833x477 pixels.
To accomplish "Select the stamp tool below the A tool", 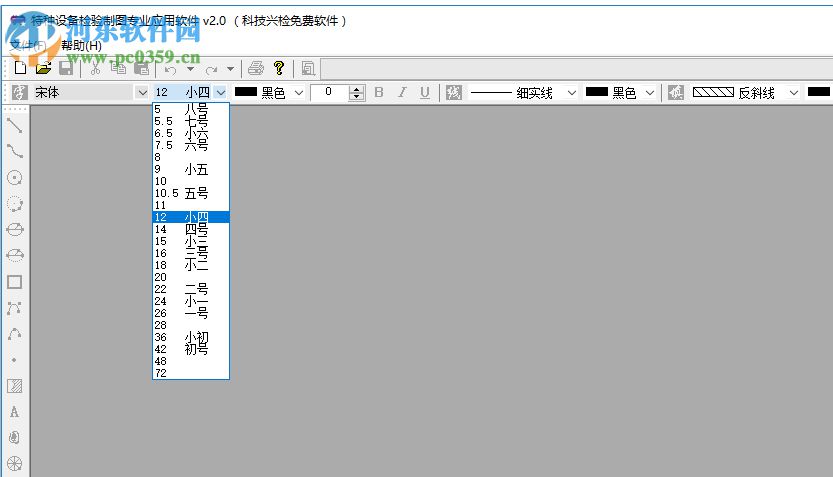I will 14,438.
